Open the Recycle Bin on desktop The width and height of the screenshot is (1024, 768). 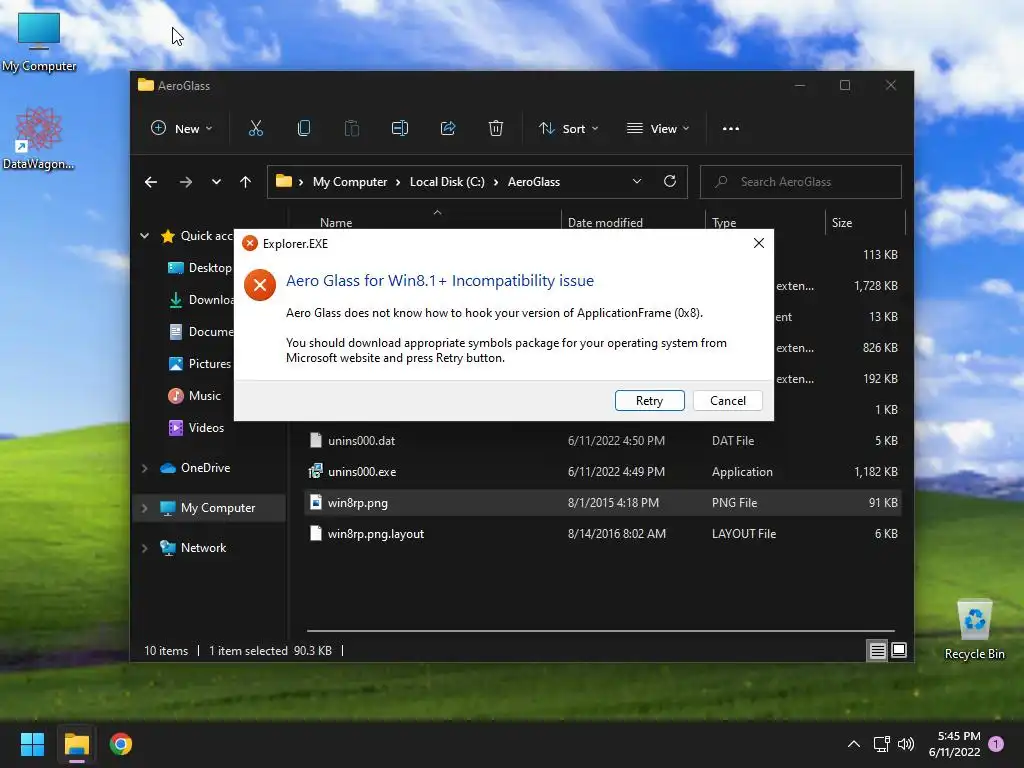(974, 630)
